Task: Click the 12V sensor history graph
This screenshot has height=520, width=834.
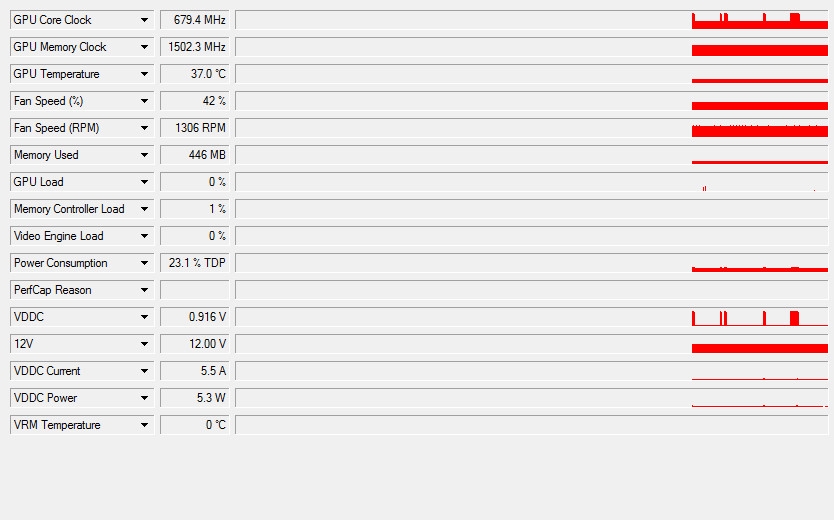Action: (x=531, y=344)
